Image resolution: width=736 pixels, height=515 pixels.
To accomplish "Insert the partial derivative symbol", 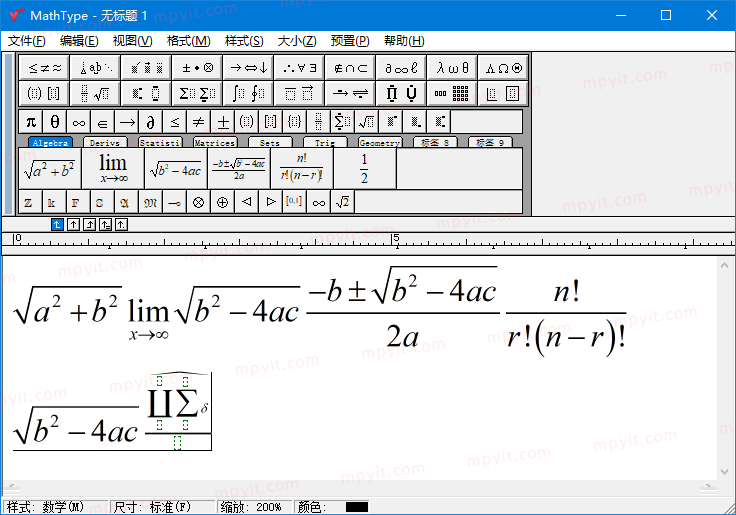I will coord(151,122).
